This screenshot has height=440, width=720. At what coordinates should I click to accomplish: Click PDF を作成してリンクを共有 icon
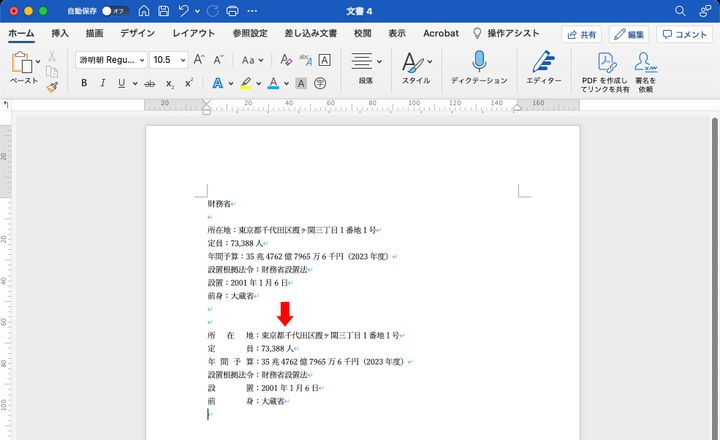click(x=605, y=62)
